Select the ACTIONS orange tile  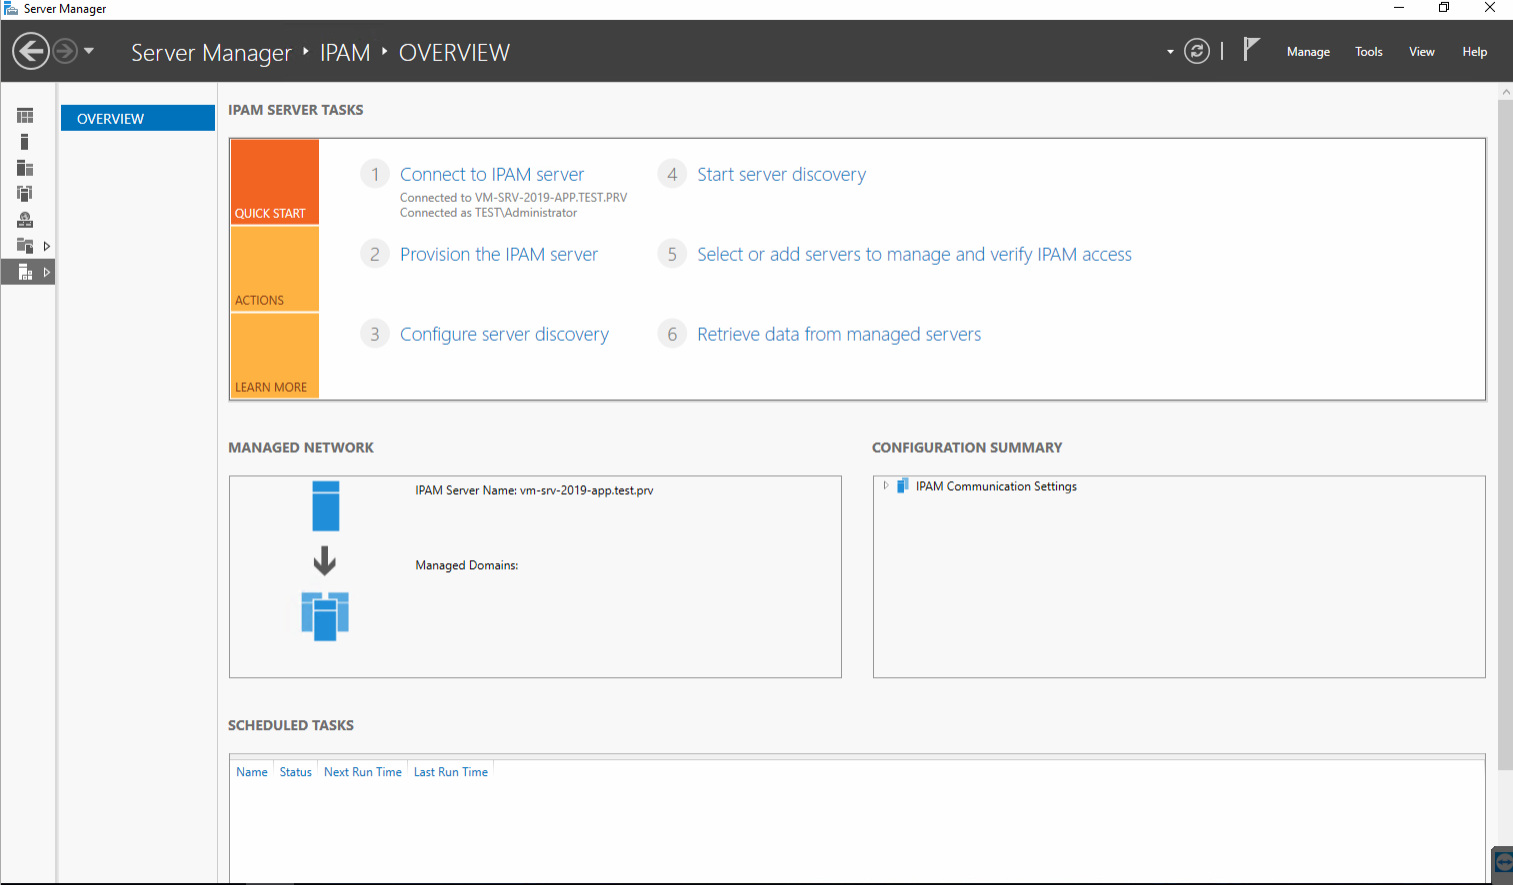(275, 269)
